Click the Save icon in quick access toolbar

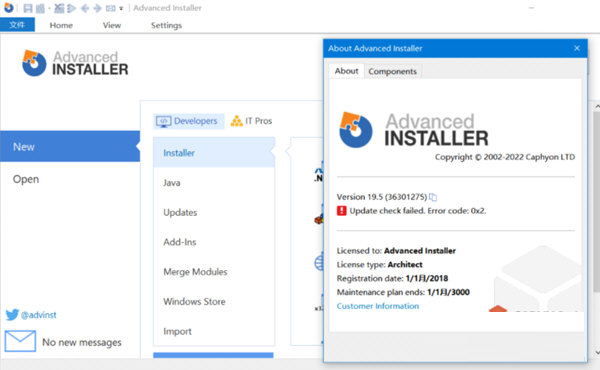coord(28,8)
